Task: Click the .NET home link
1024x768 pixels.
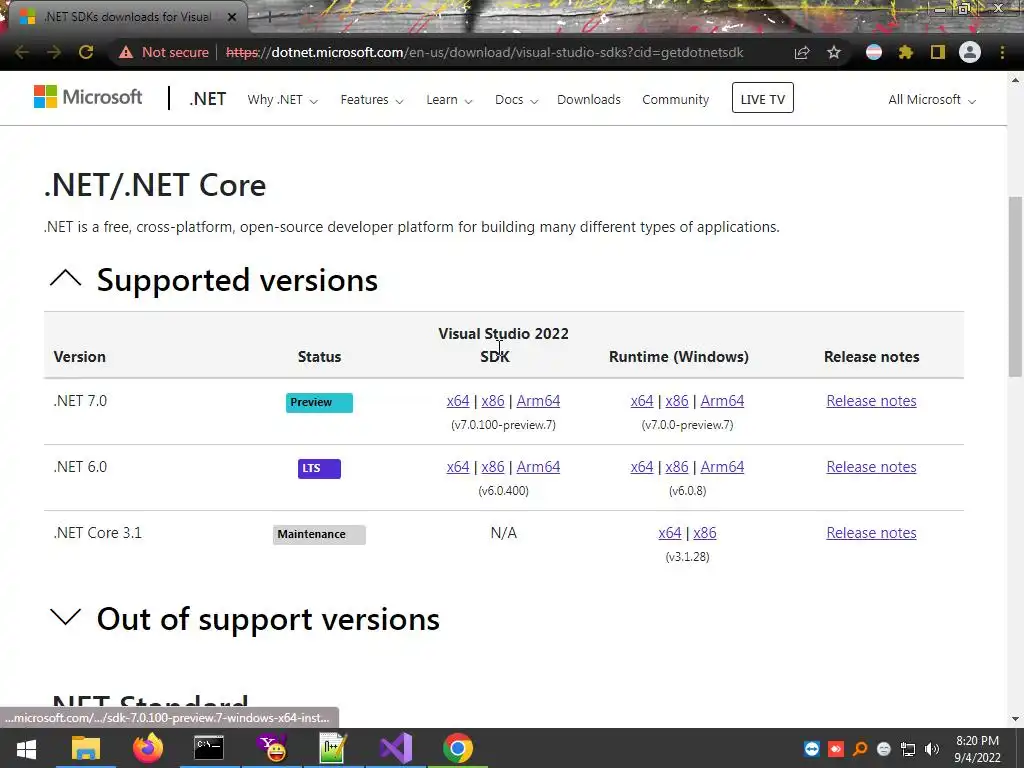Action: coord(207,99)
